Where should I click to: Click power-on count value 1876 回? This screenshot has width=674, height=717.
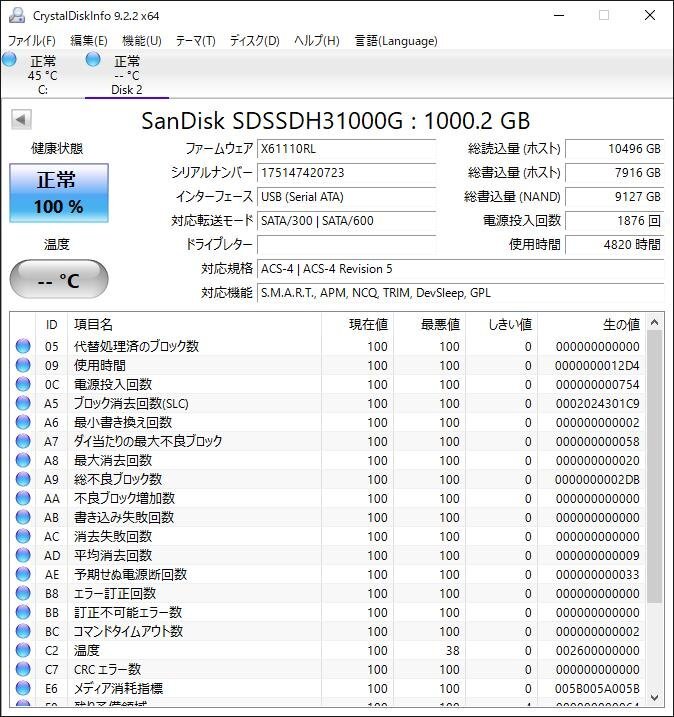[615, 221]
